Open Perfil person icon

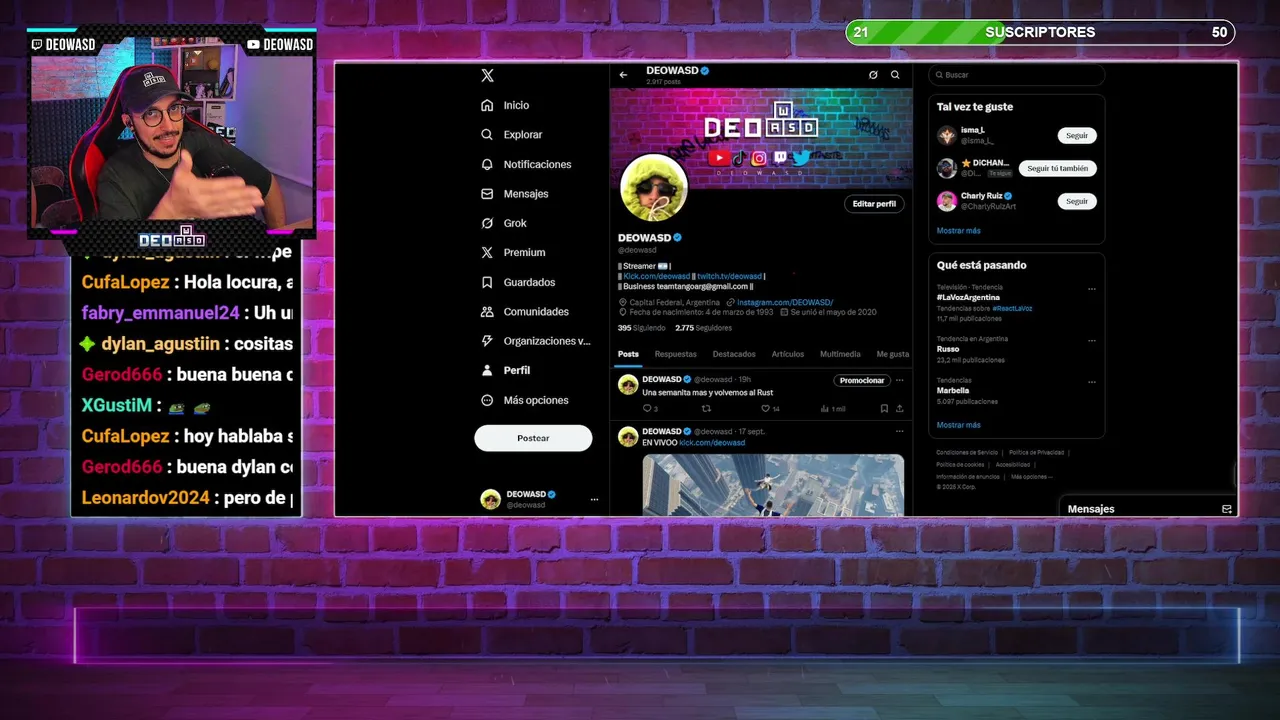point(487,370)
